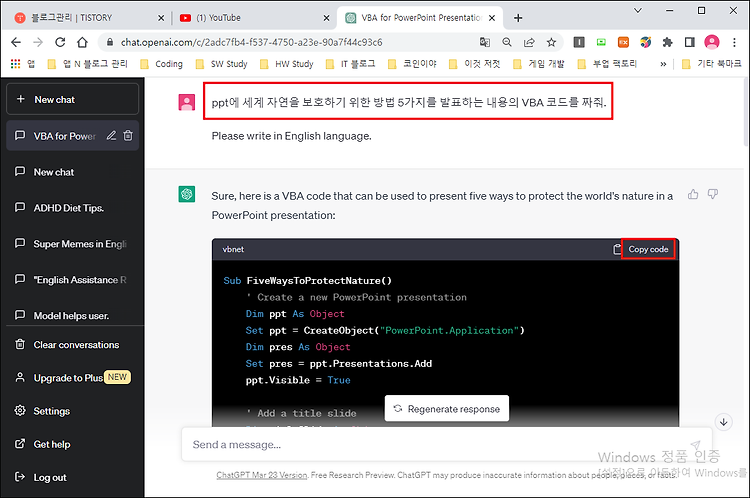Open the Extensions puzzle icon
Image resolution: width=750 pixels, height=498 pixels.
[x=667, y=42]
